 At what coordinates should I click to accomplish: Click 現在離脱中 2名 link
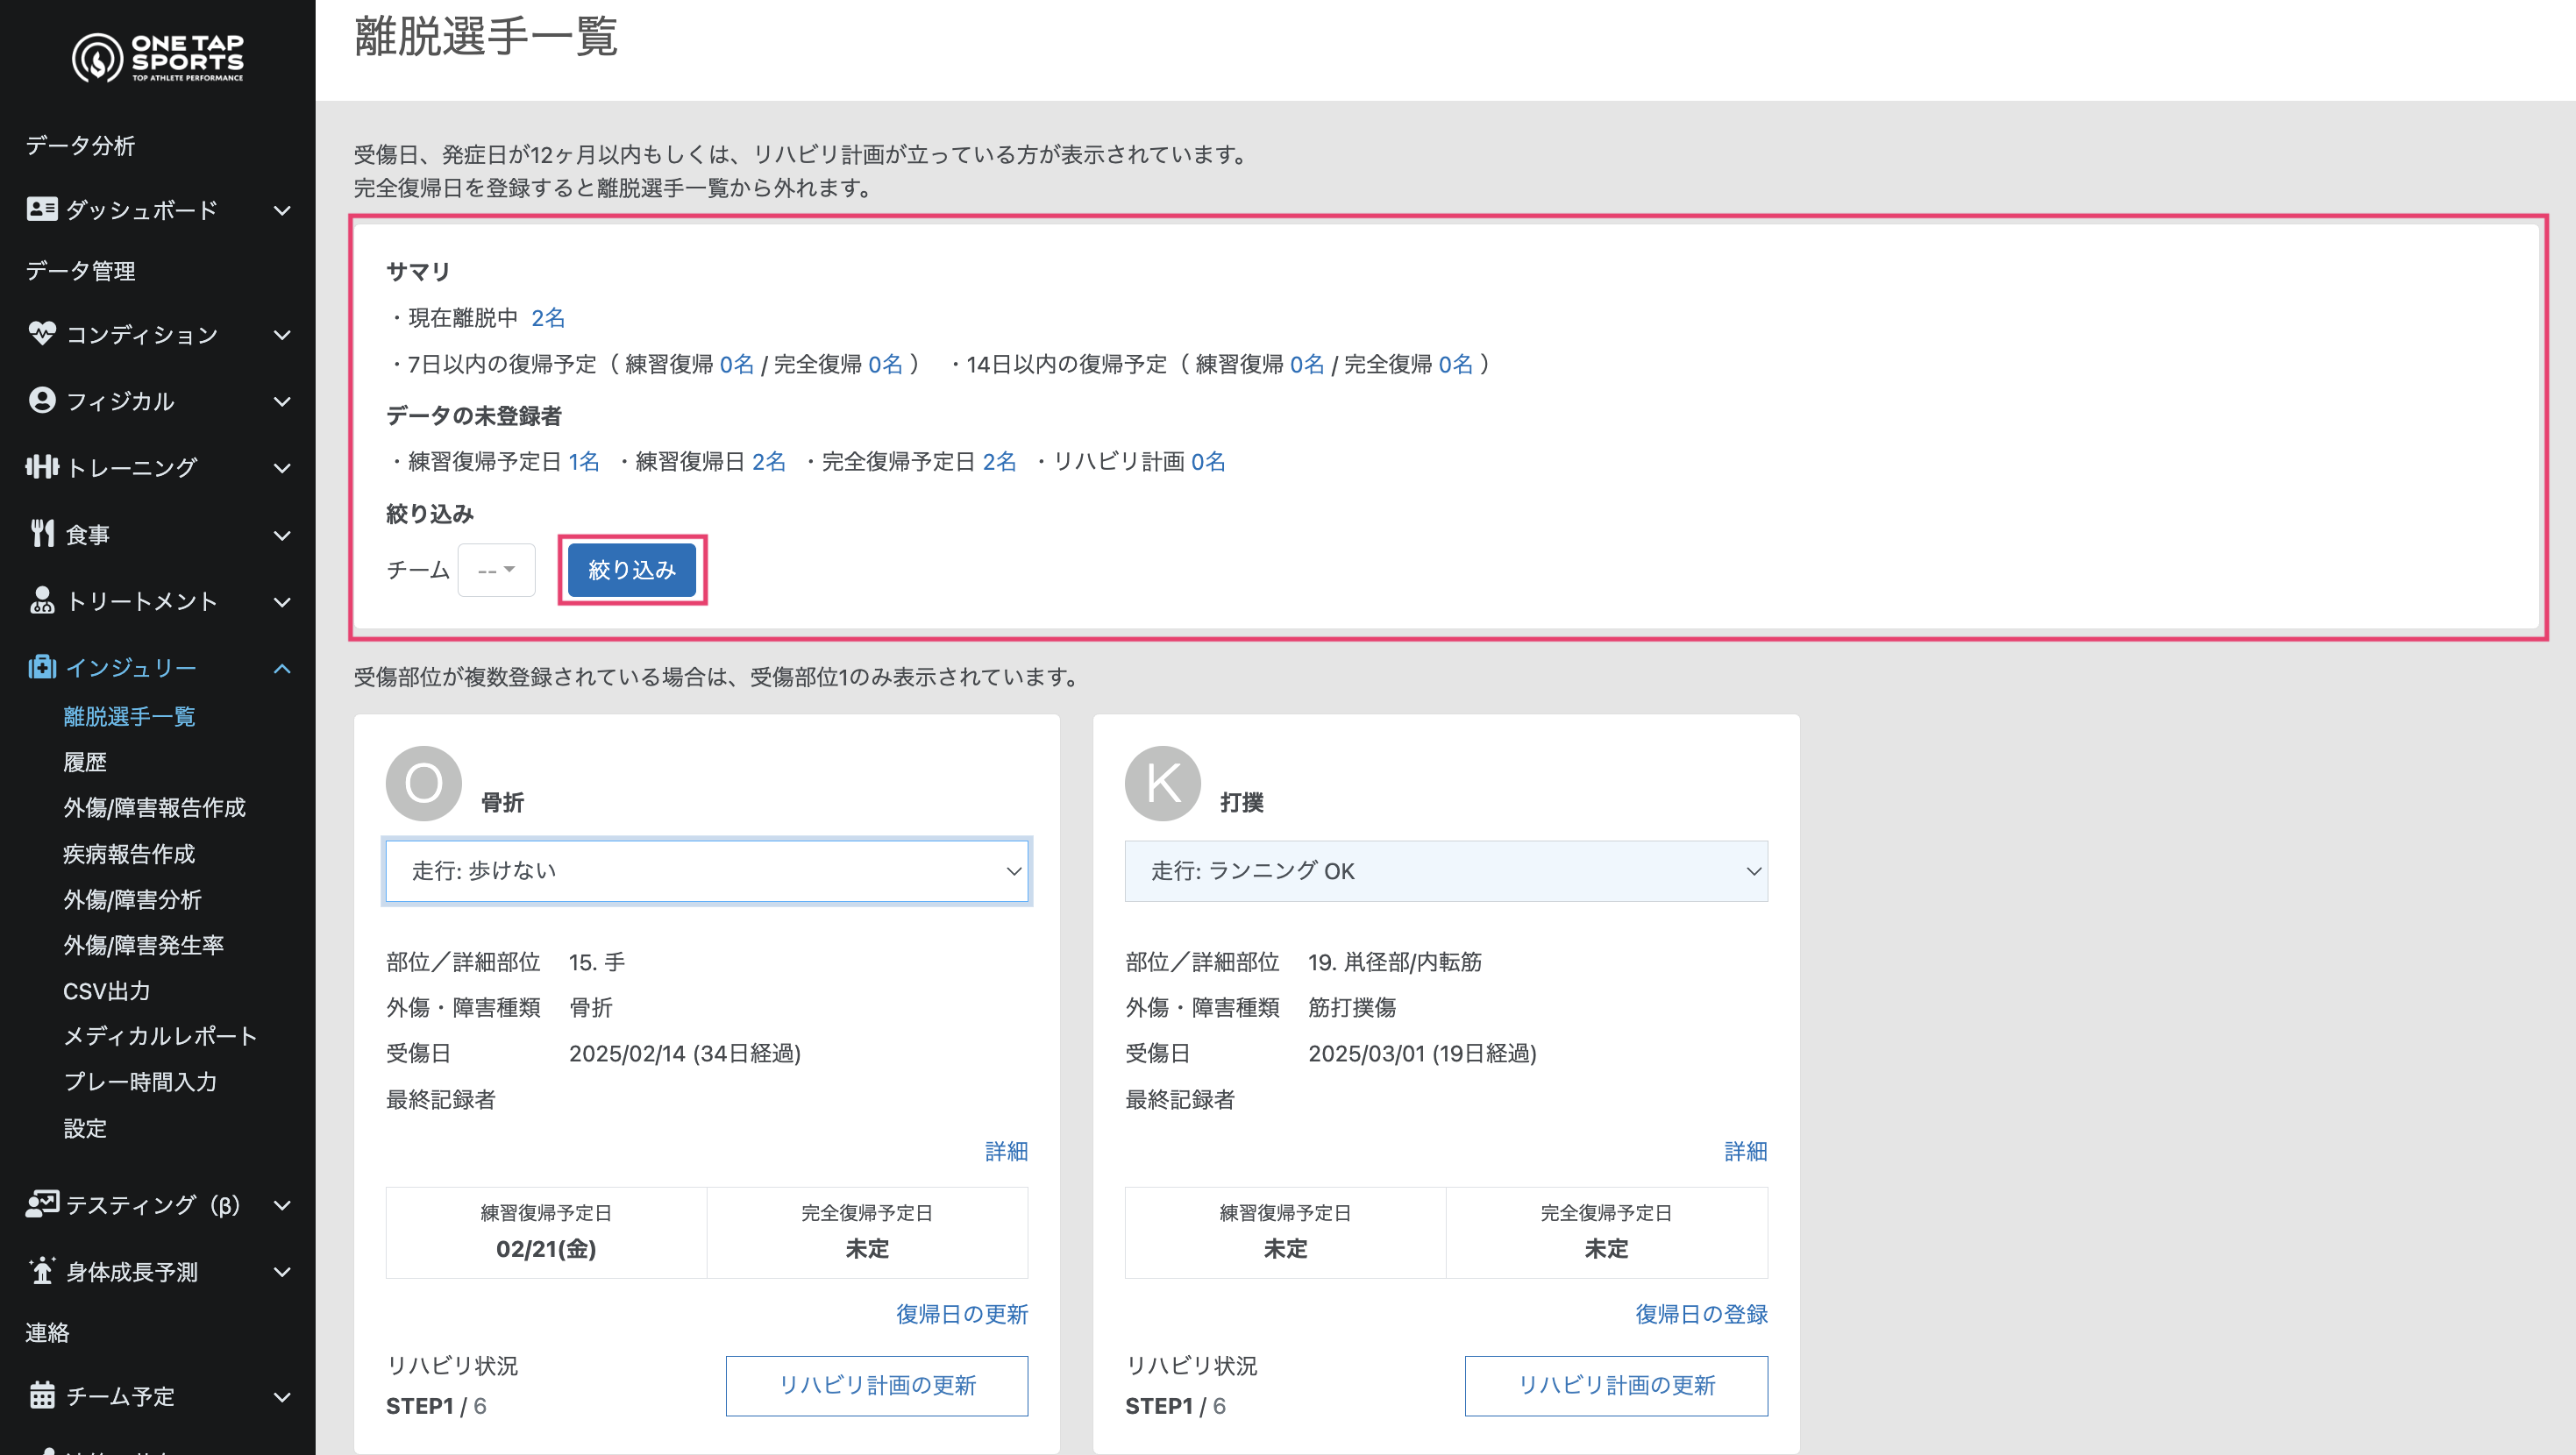[x=548, y=318]
